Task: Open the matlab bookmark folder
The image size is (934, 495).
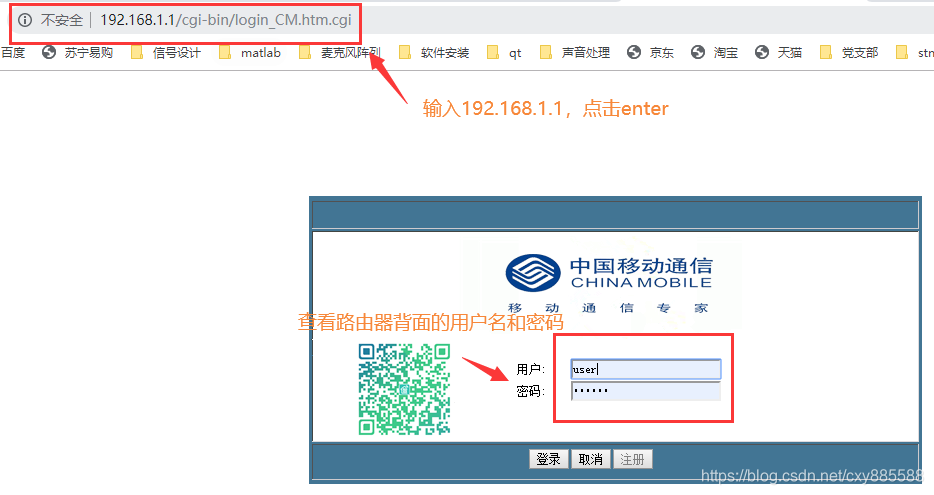Action: click(x=250, y=52)
